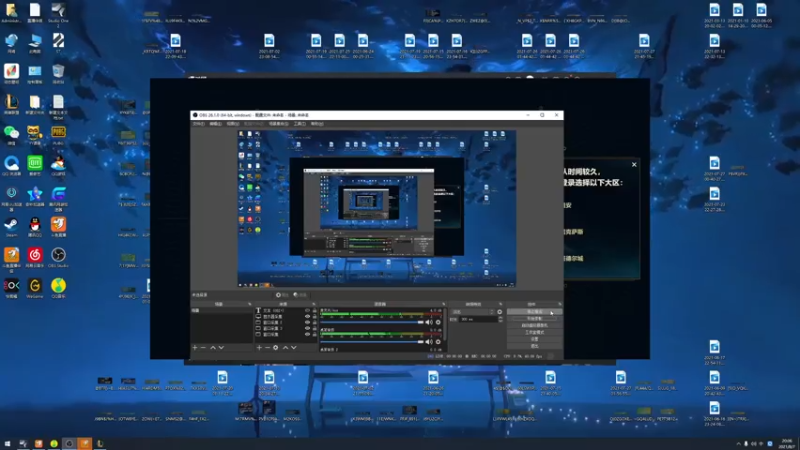Open the Help menu in OBS

pyautogui.click(x=317, y=124)
